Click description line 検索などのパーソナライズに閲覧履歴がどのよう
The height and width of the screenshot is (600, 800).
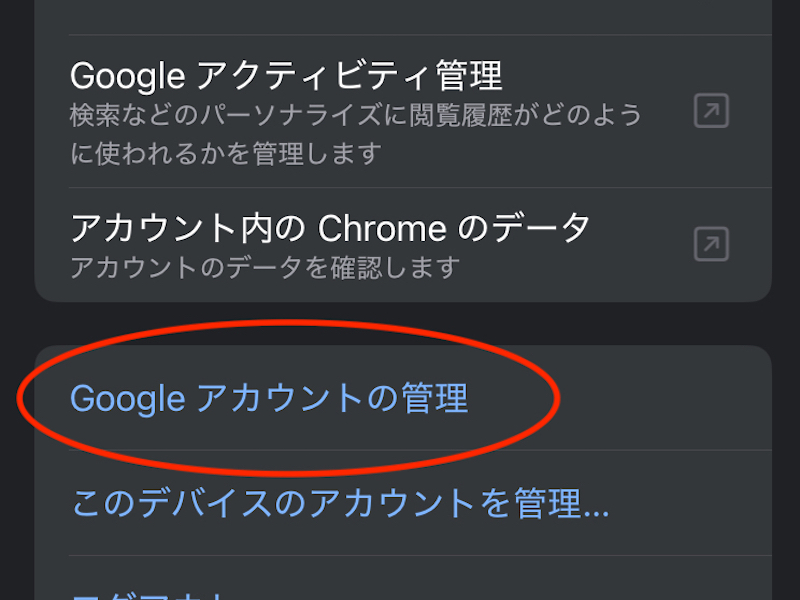355,116
